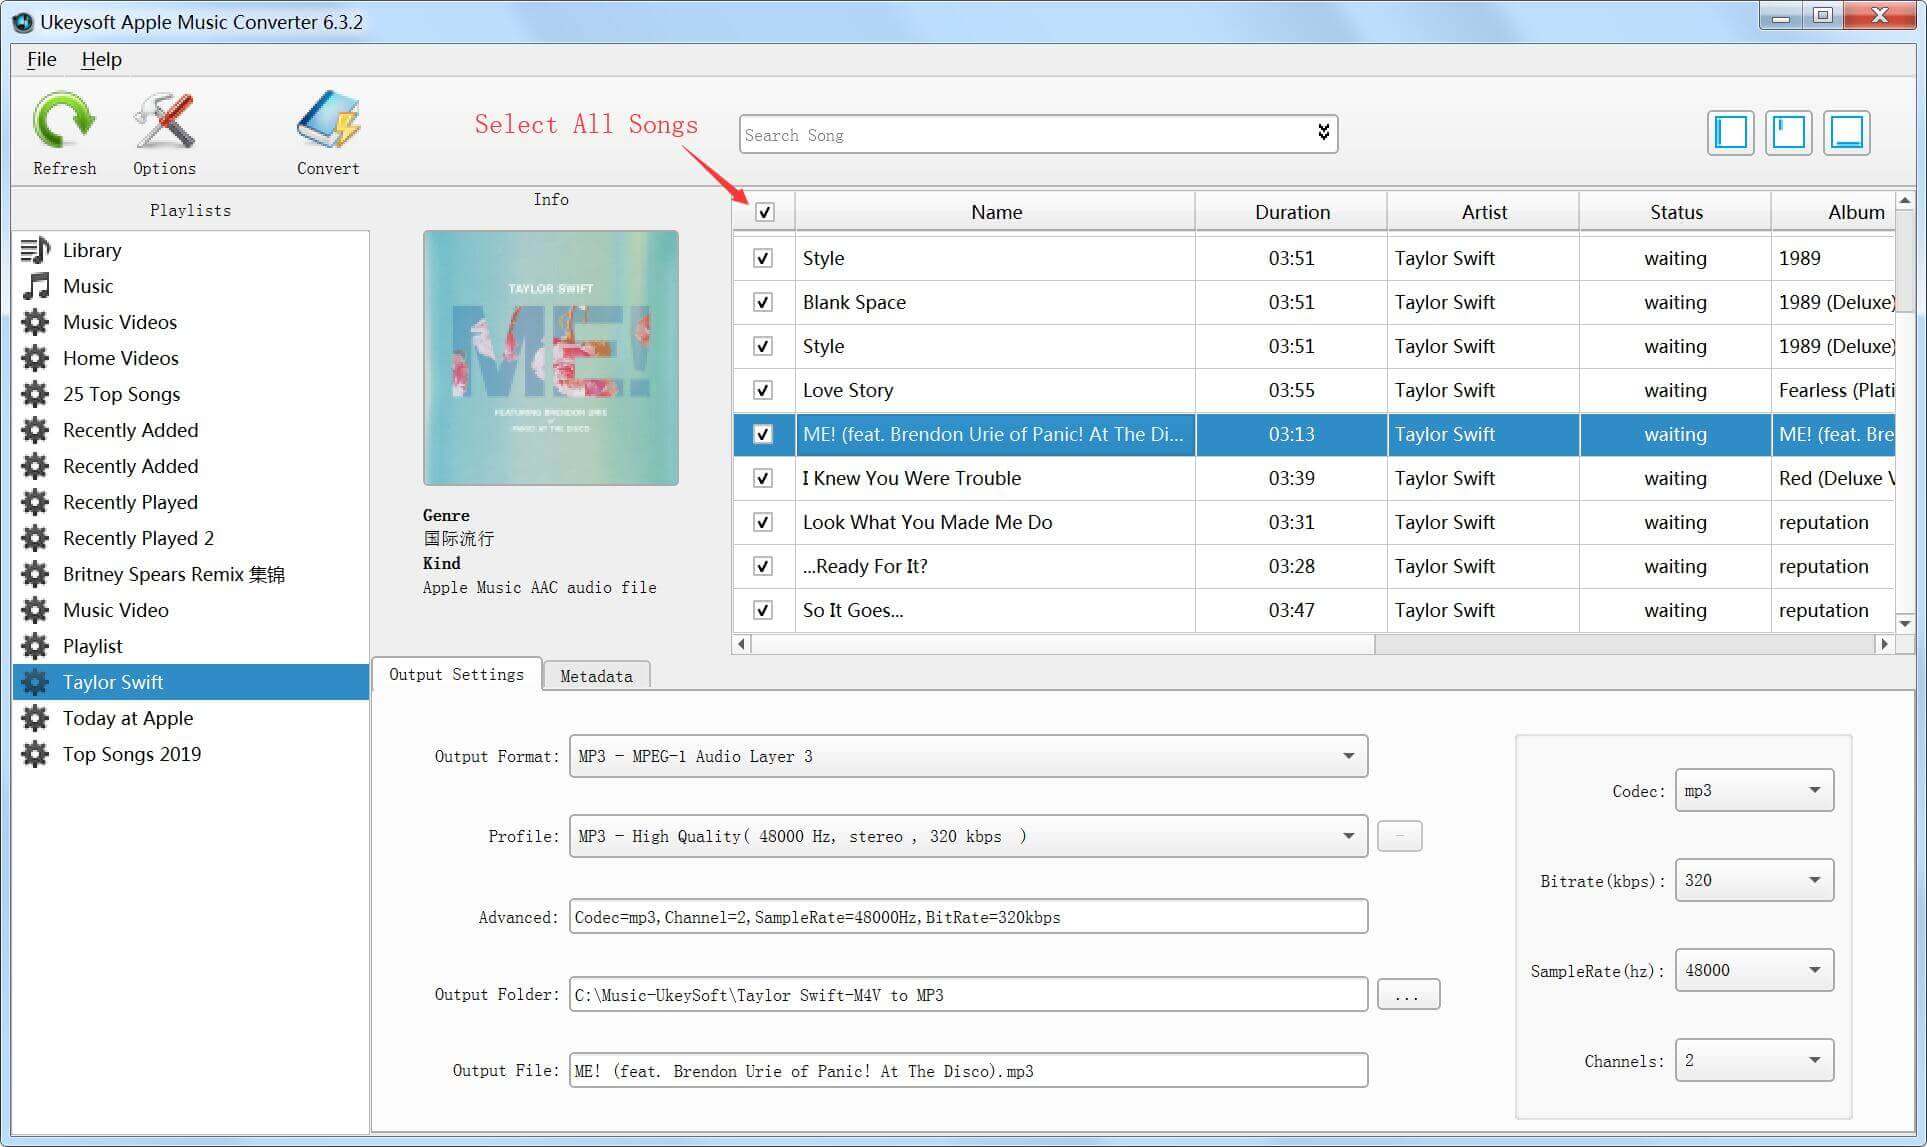
Task: Select the Library sidebar icon
Action: coord(37,249)
